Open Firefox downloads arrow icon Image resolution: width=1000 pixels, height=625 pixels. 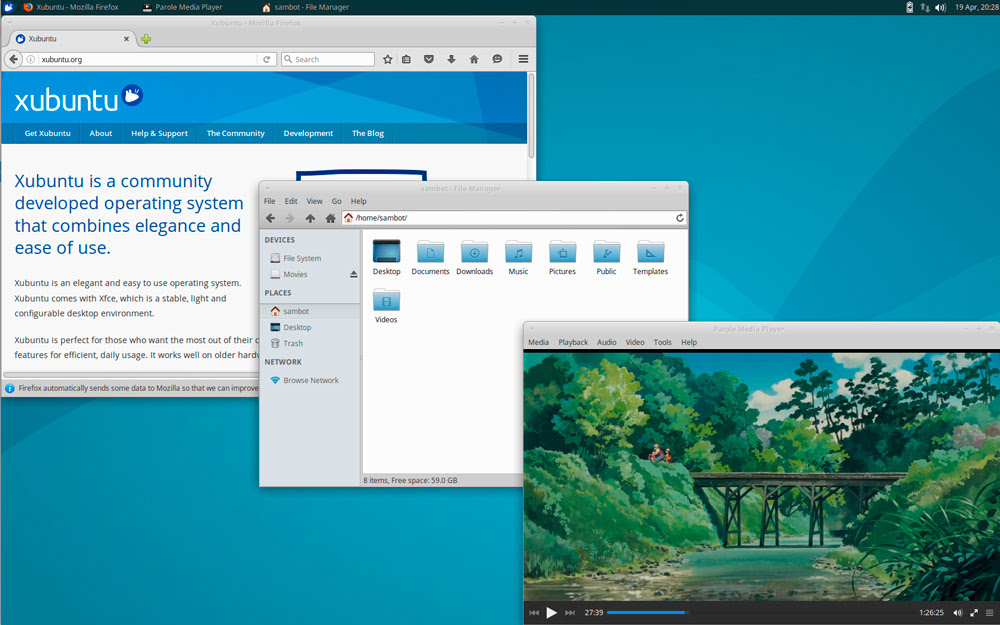click(x=451, y=59)
